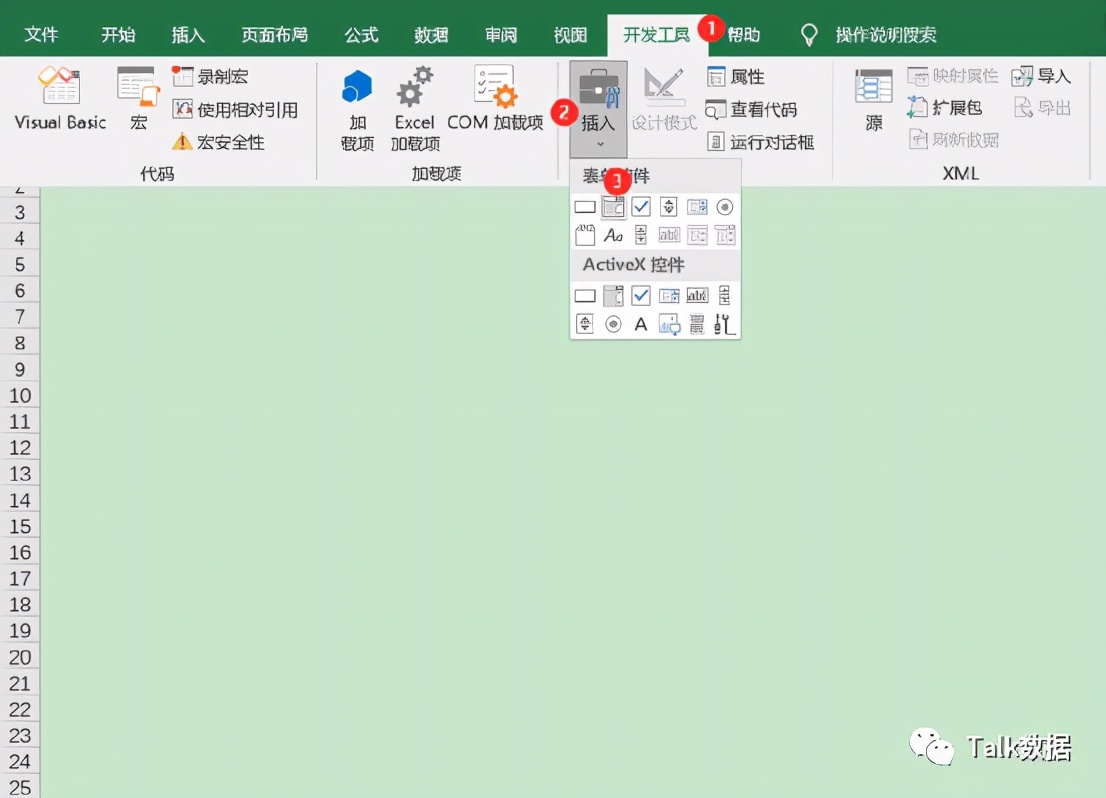Collapse the 插入 controls dropdown

click(x=598, y=109)
